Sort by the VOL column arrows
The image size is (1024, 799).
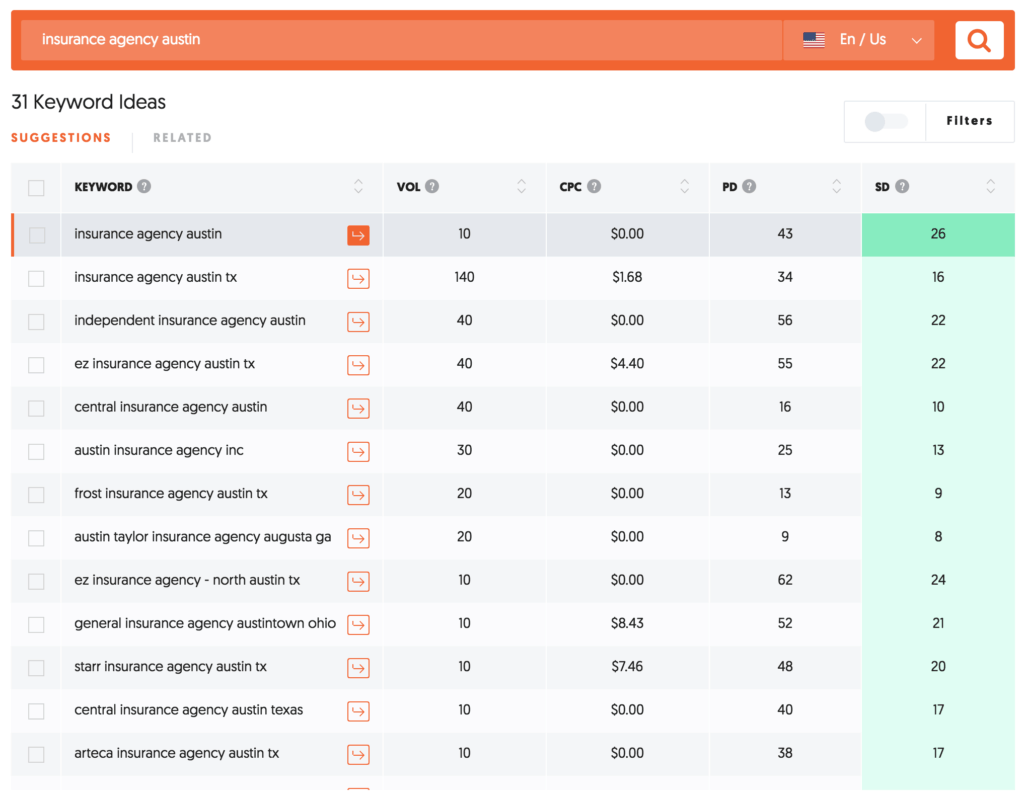[521, 187]
